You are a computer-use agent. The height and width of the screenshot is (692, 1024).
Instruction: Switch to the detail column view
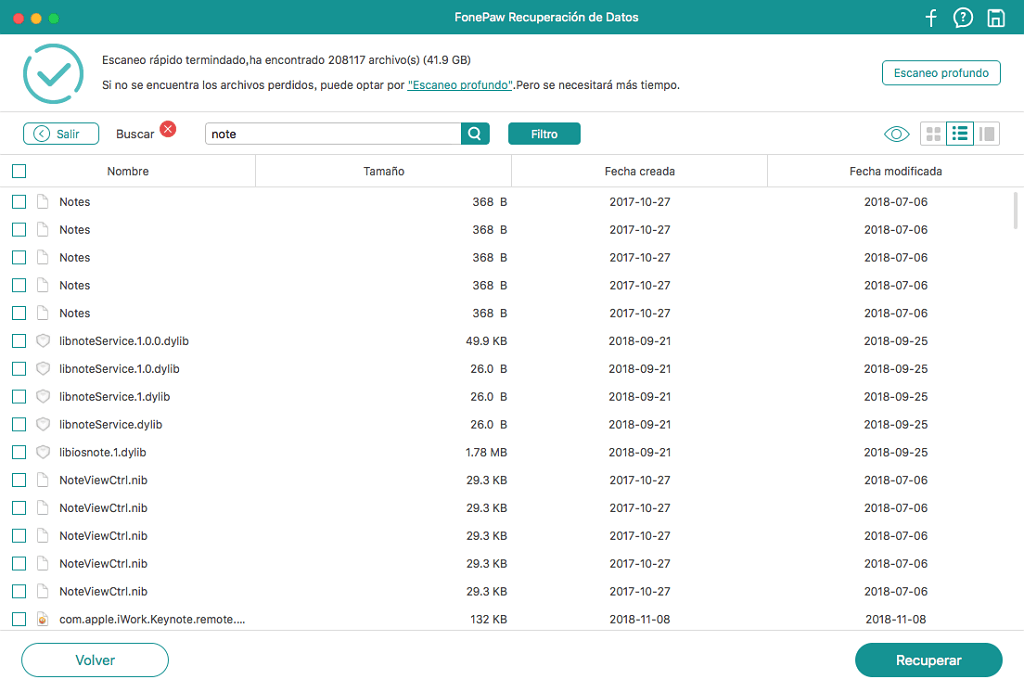pos(987,134)
